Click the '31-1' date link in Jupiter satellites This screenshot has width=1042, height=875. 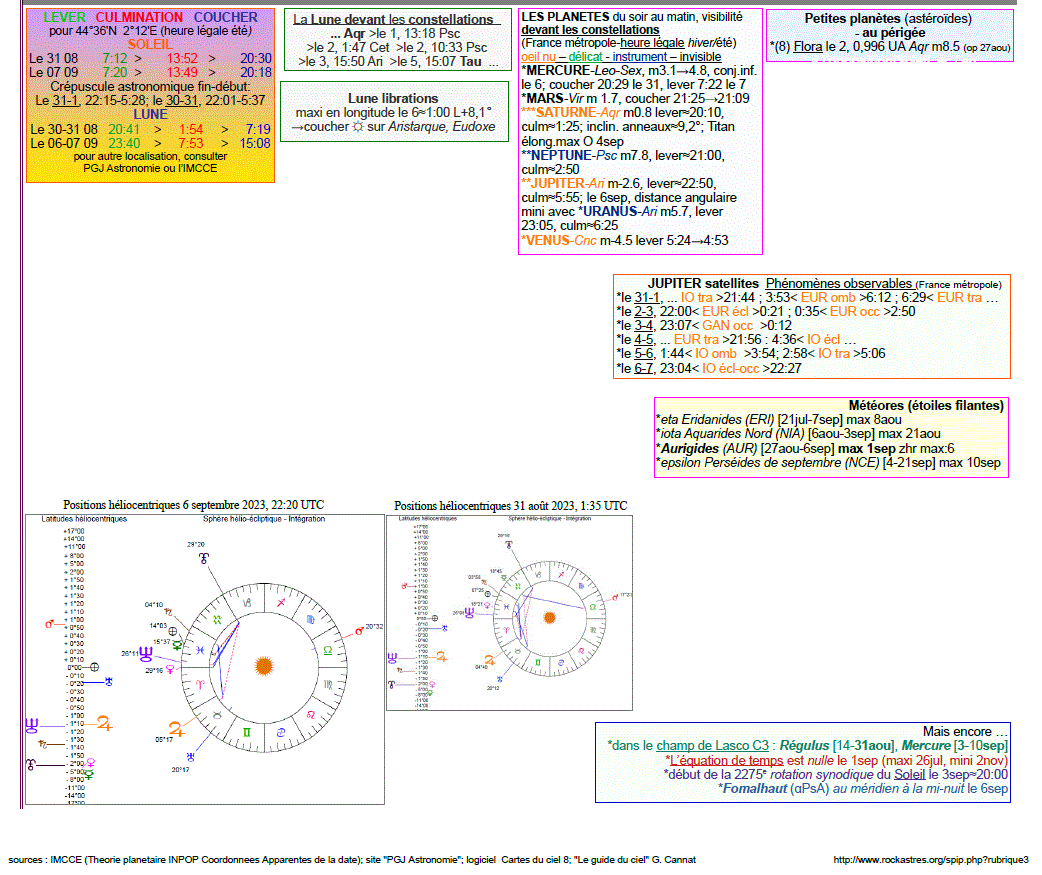point(647,298)
